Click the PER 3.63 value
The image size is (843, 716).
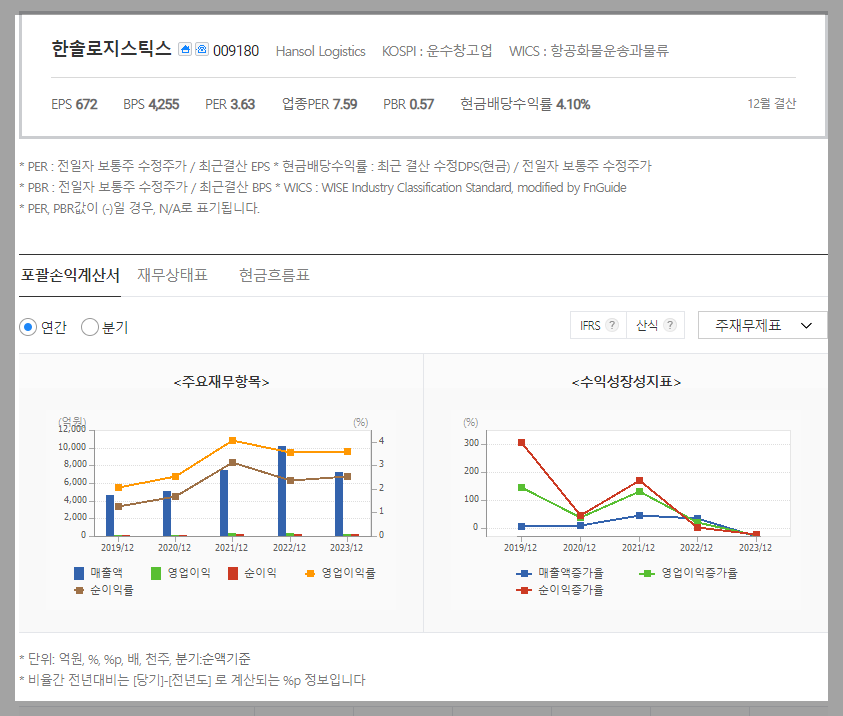[x=230, y=104]
